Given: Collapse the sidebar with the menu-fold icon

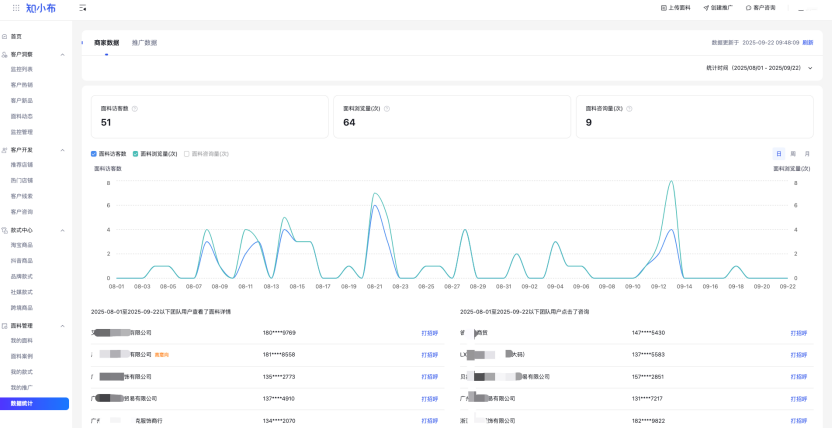Looking at the screenshot, I should point(83,8).
